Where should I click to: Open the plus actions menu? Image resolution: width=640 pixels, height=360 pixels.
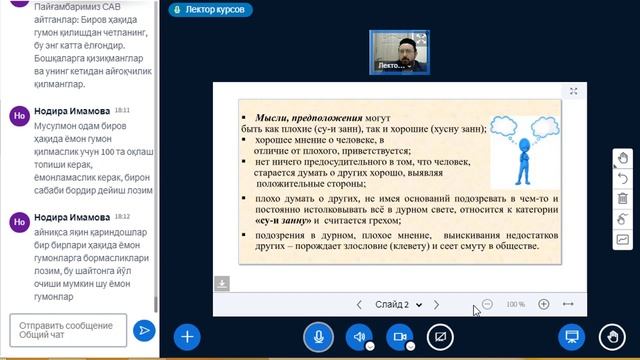[187, 337]
